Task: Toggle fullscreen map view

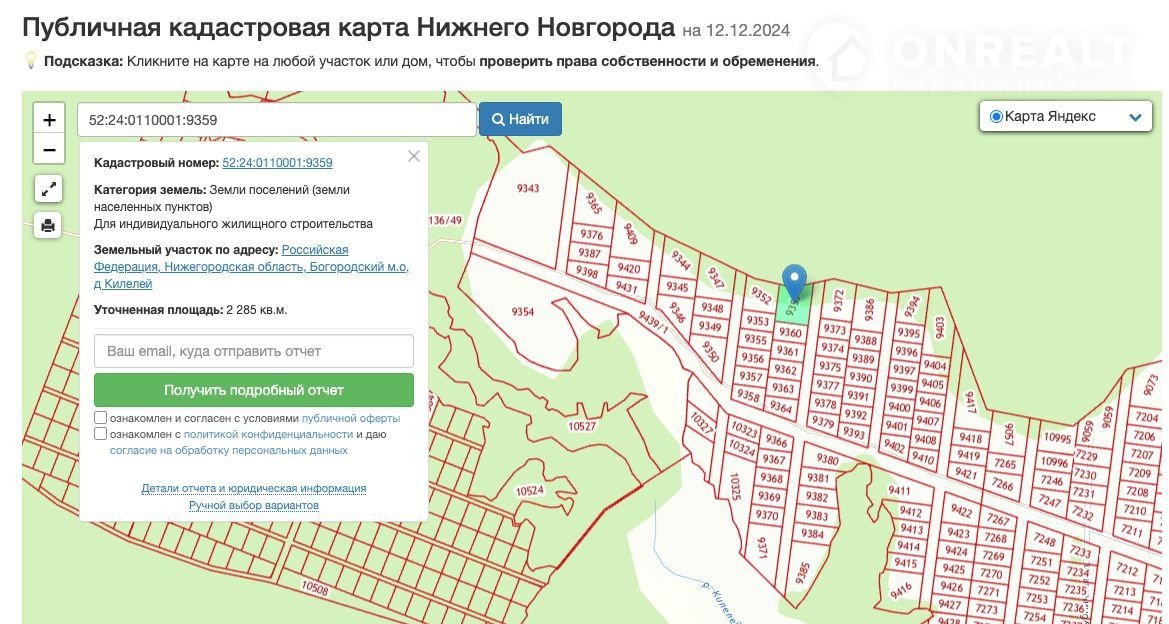Action: [x=48, y=188]
